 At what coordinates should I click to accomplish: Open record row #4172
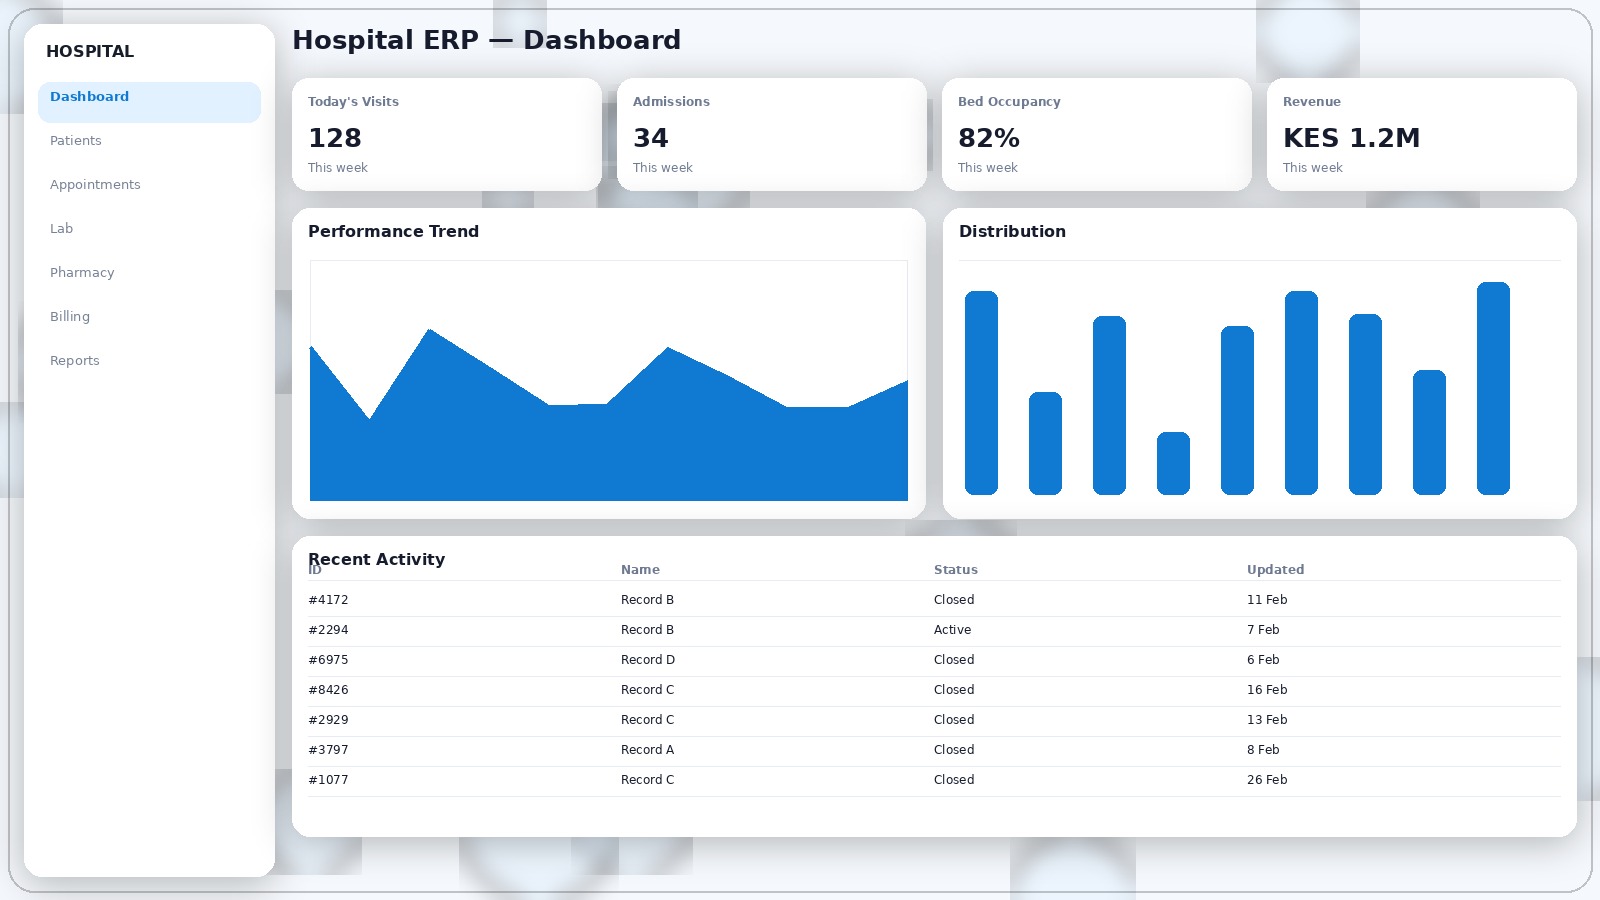tap(328, 600)
